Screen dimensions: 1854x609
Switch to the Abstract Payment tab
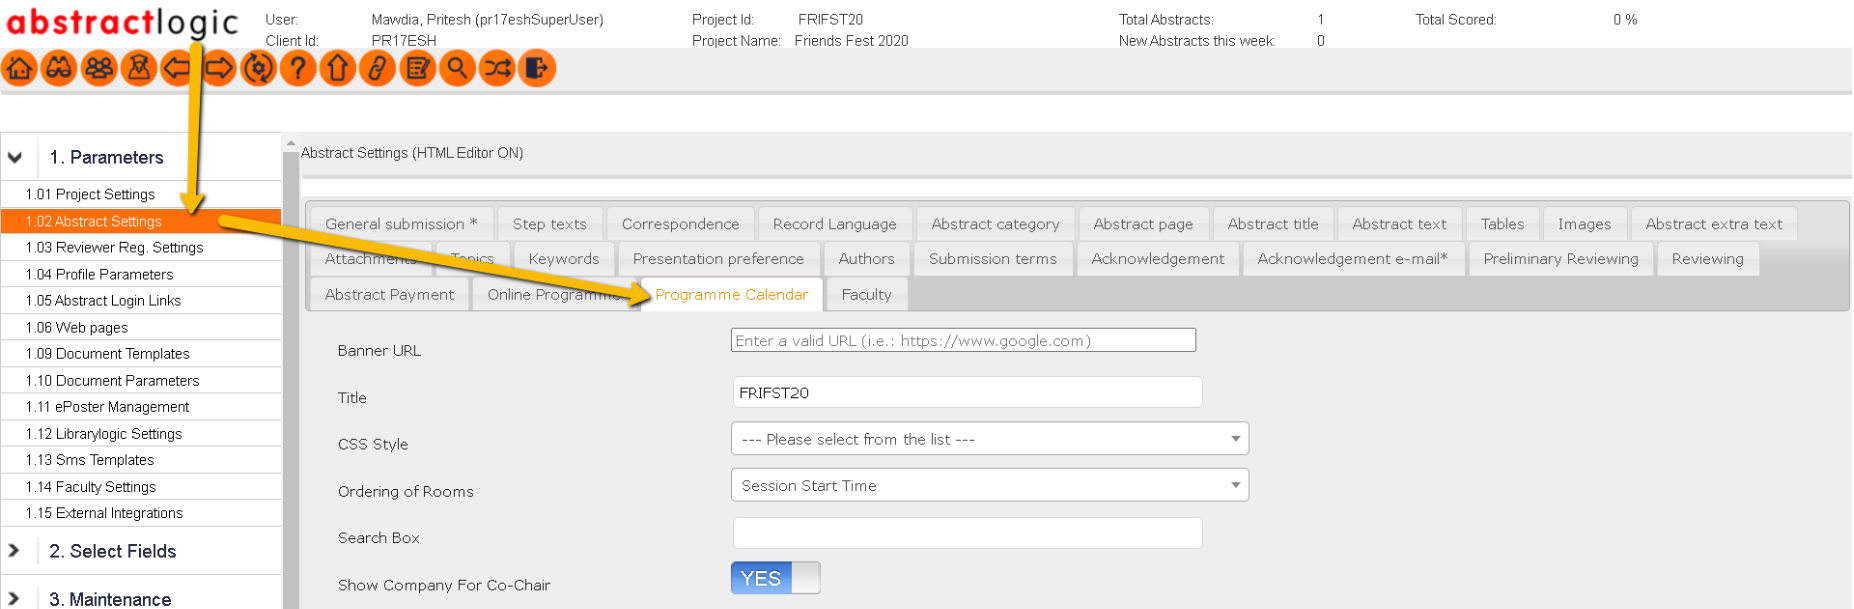pos(389,294)
